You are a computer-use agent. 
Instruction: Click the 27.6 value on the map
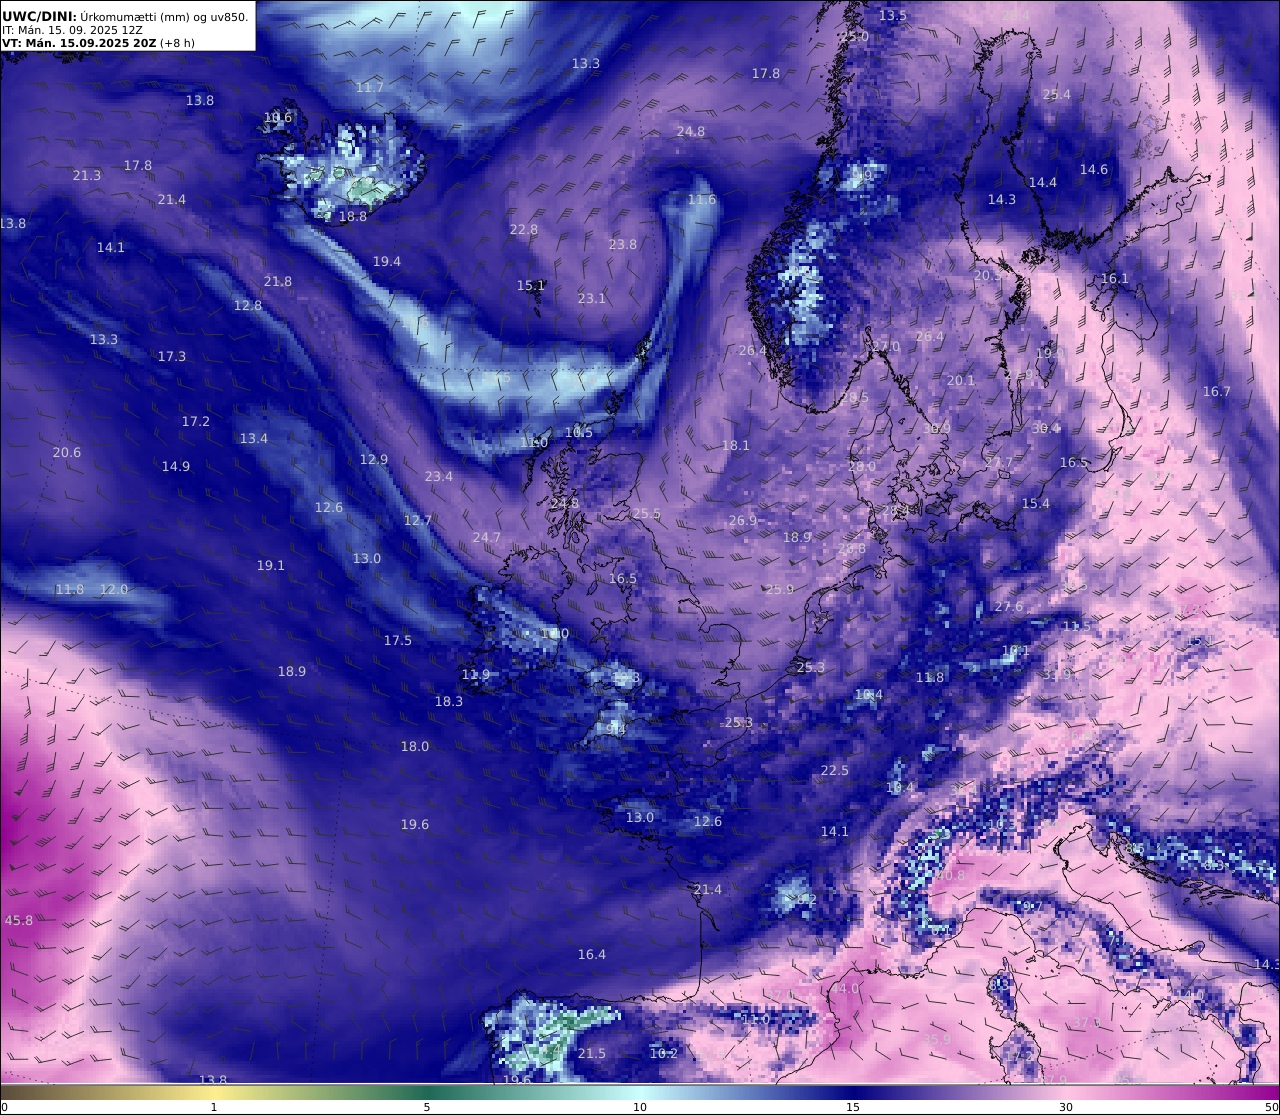[x=1009, y=607]
